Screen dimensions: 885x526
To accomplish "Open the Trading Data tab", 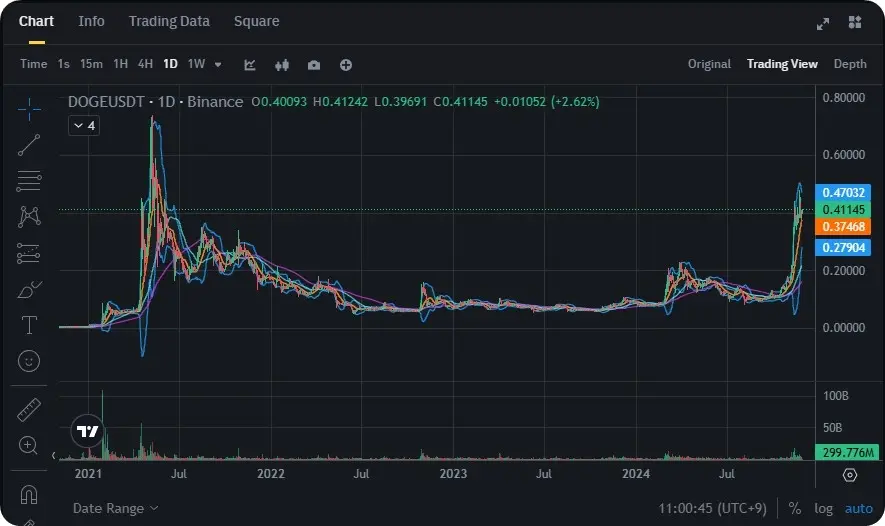I will coord(169,21).
